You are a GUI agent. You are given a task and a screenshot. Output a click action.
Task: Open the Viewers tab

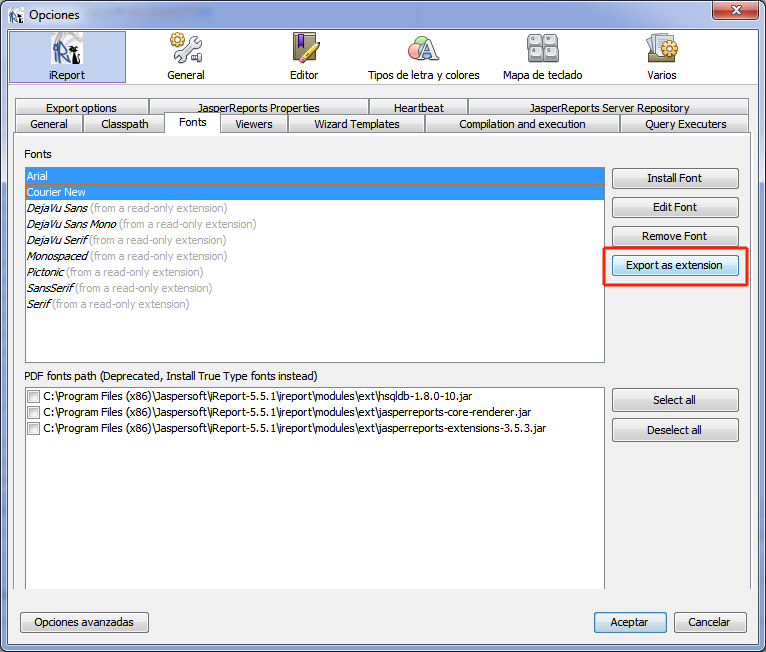254,124
